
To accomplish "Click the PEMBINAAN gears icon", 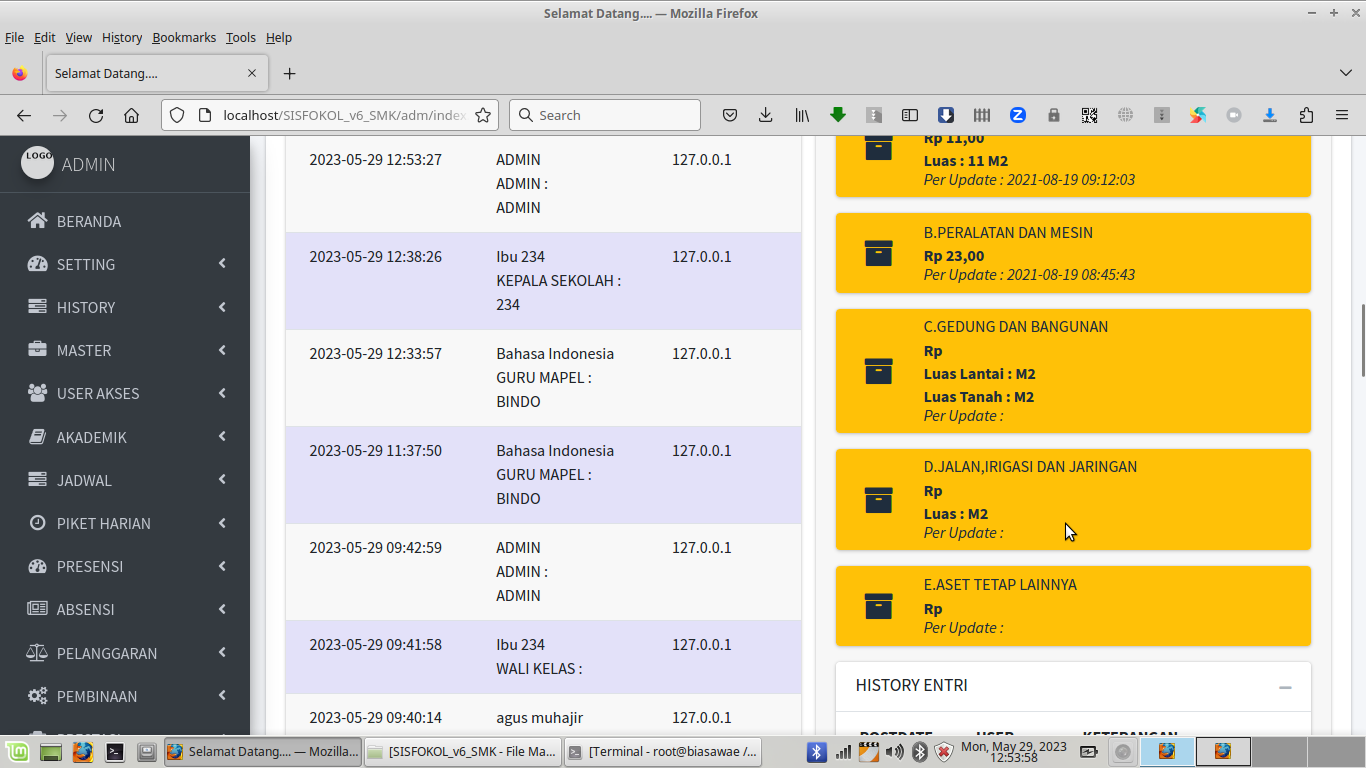I will [x=38, y=696].
